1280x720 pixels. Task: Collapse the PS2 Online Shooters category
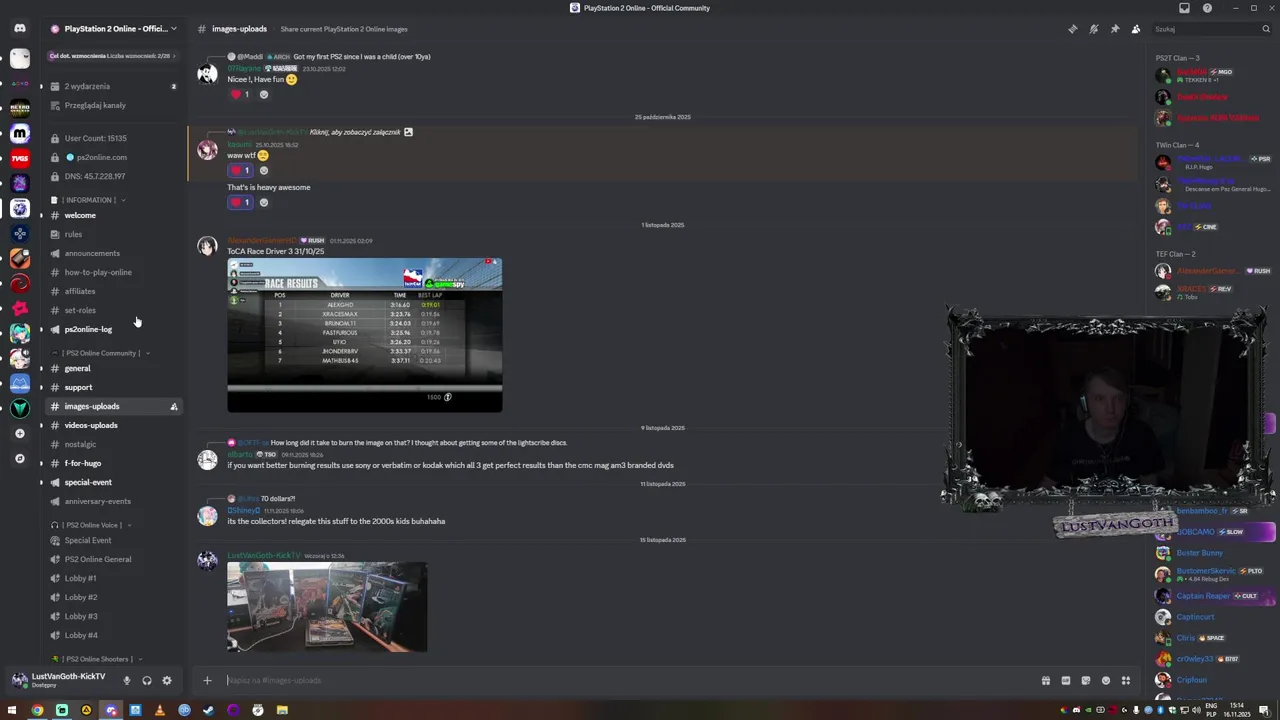pos(97,659)
